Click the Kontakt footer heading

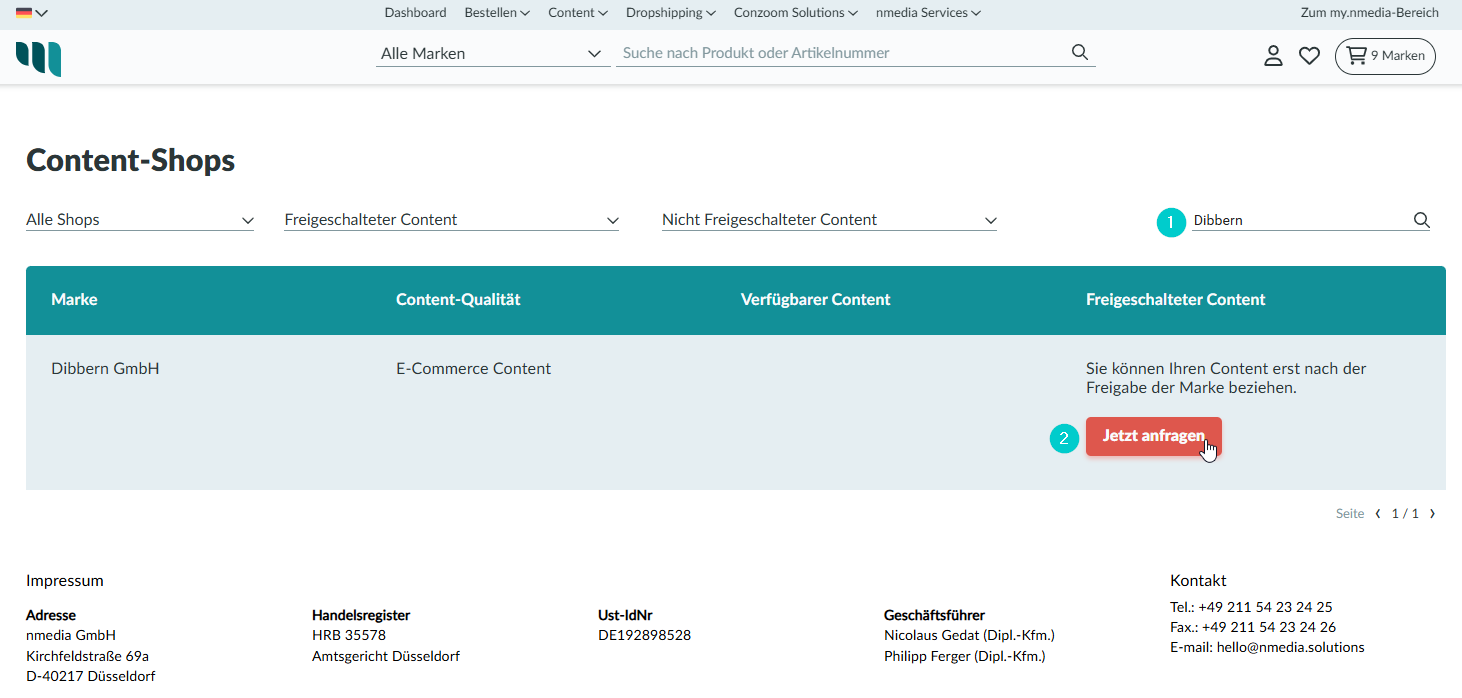coord(1198,581)
